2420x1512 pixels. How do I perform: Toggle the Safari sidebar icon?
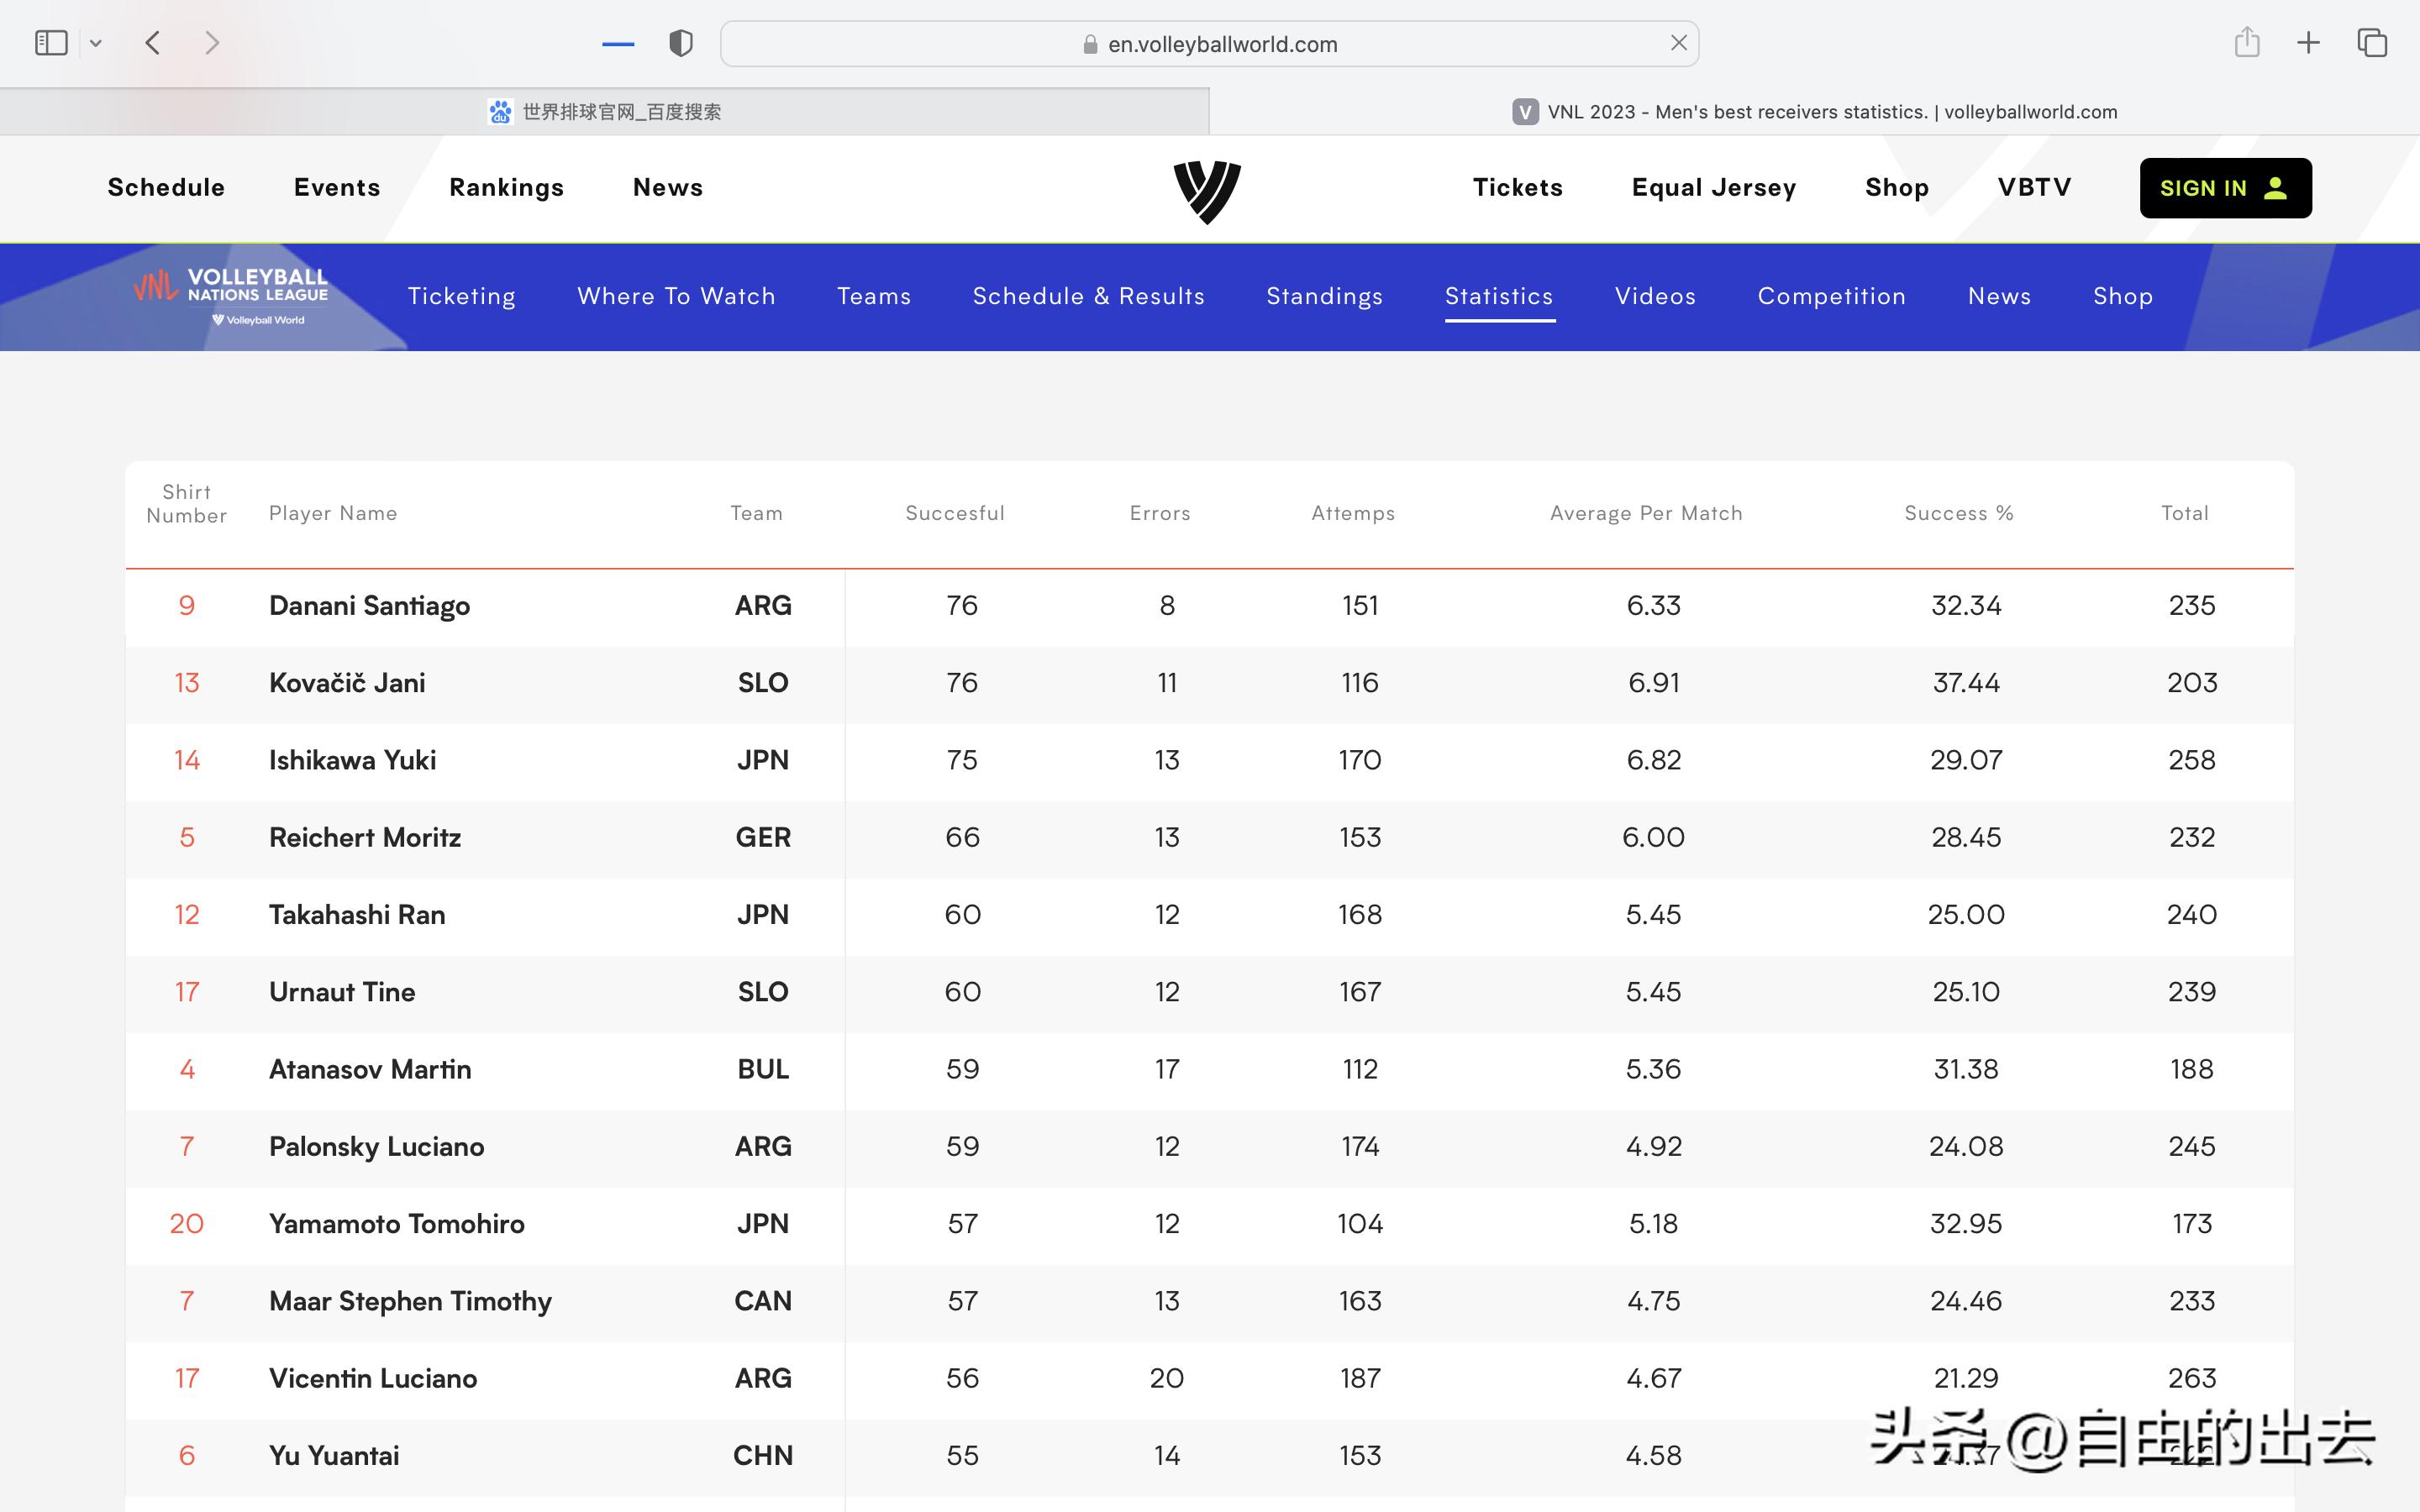pos(51,43)
